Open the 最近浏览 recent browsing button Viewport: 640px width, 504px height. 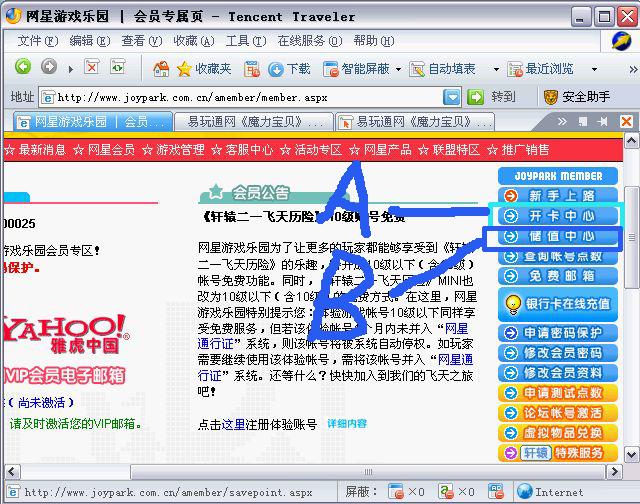coord(540,69)
